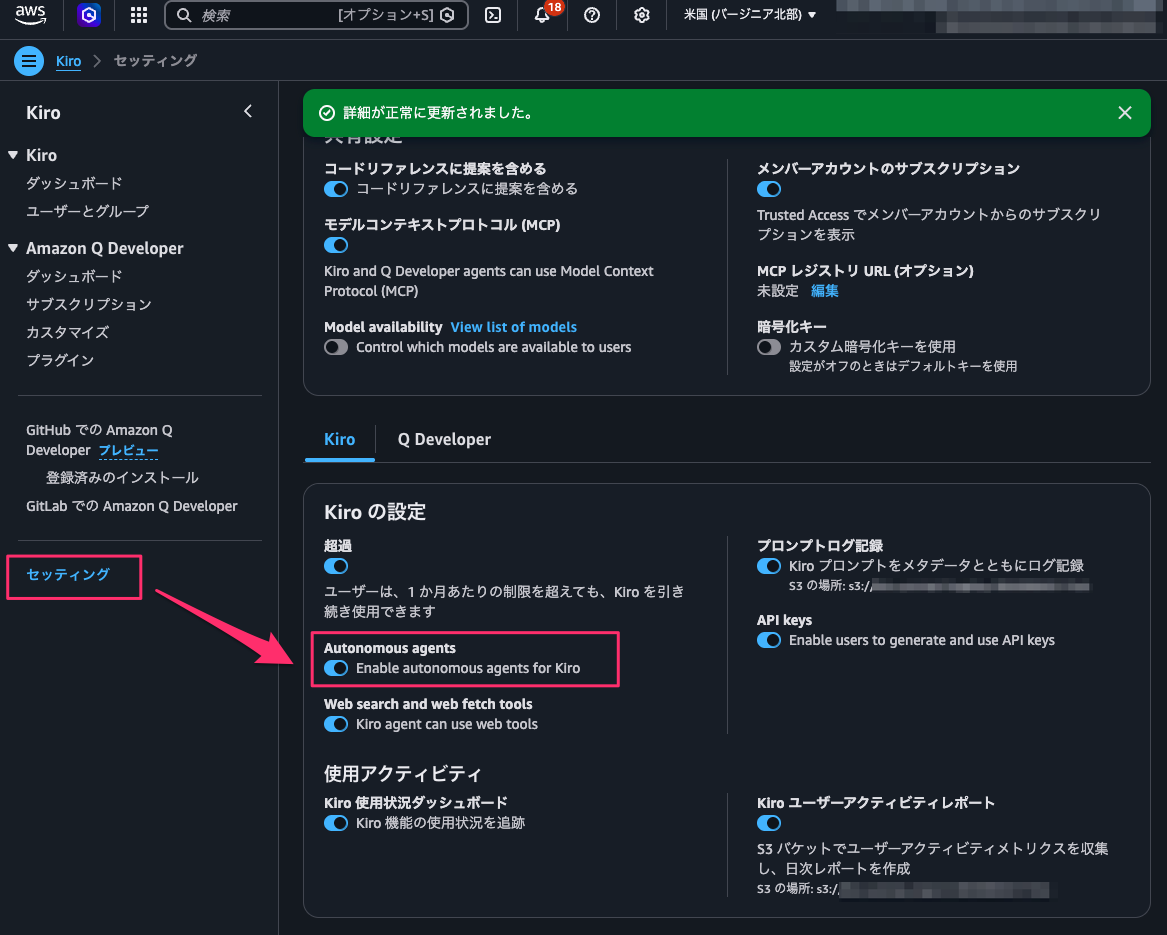Open the console settings gear
Image resolution: width=1167 pixels, height=935 pixels.
(x=642, y=15)
